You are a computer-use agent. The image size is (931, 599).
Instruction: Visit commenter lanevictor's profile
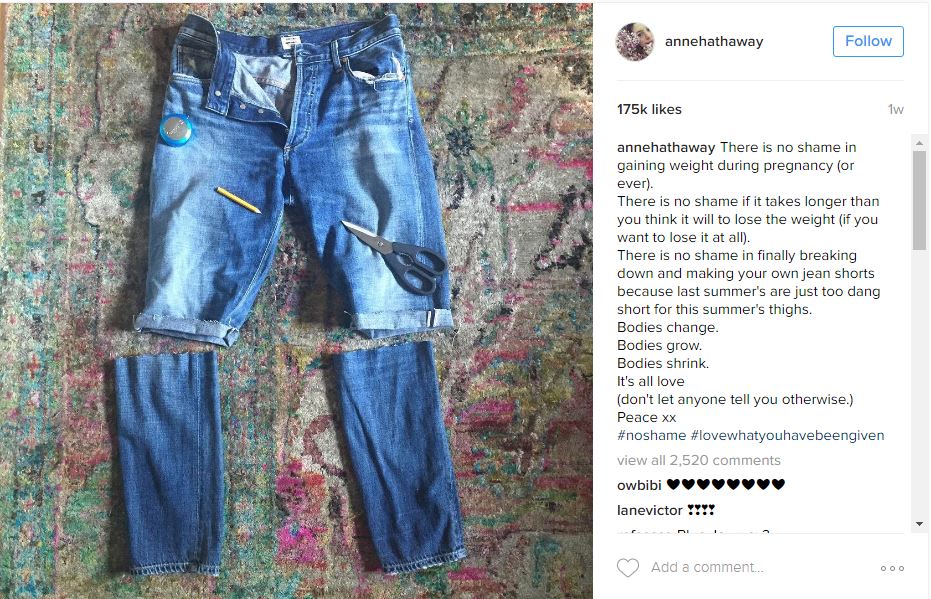point(650,510)
